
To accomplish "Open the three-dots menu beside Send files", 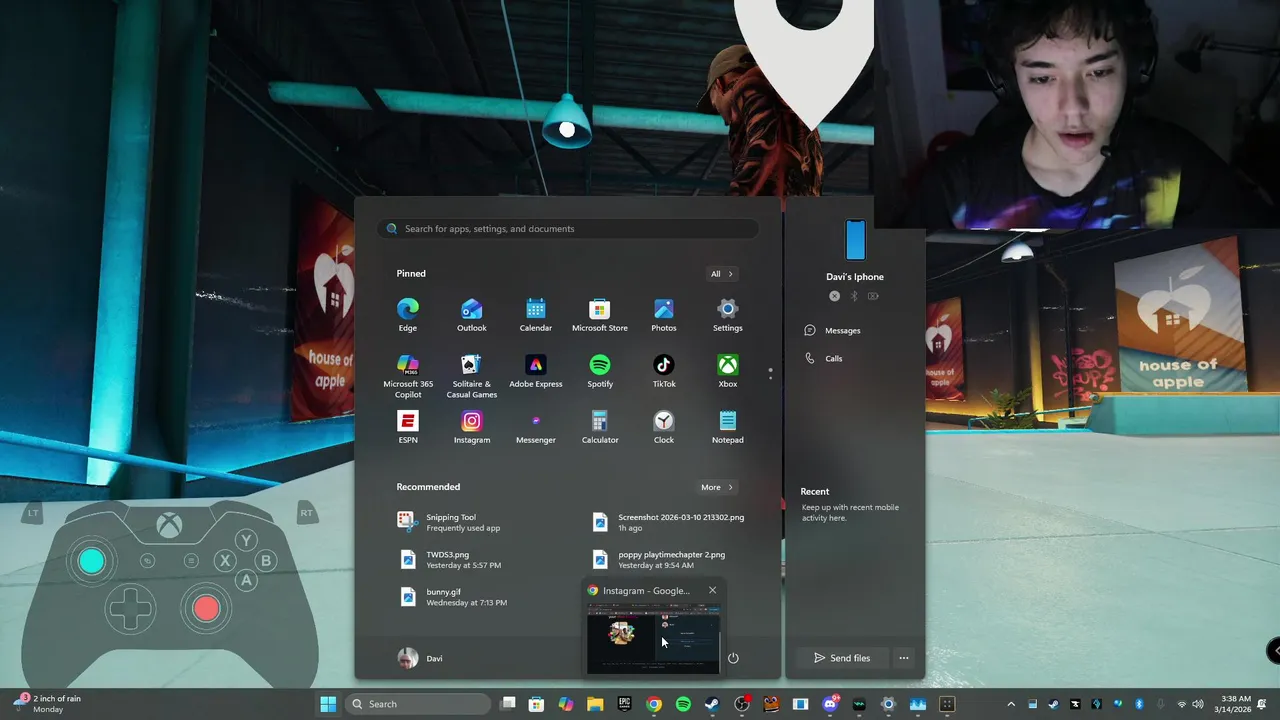I will click(x=904, y=658).
